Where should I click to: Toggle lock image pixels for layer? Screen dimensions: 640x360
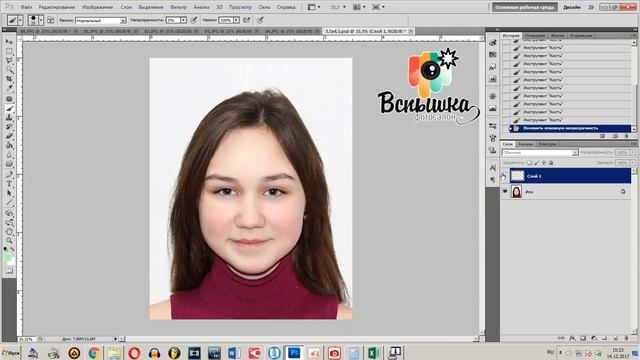pyautogui.click(x=537, y=162)
